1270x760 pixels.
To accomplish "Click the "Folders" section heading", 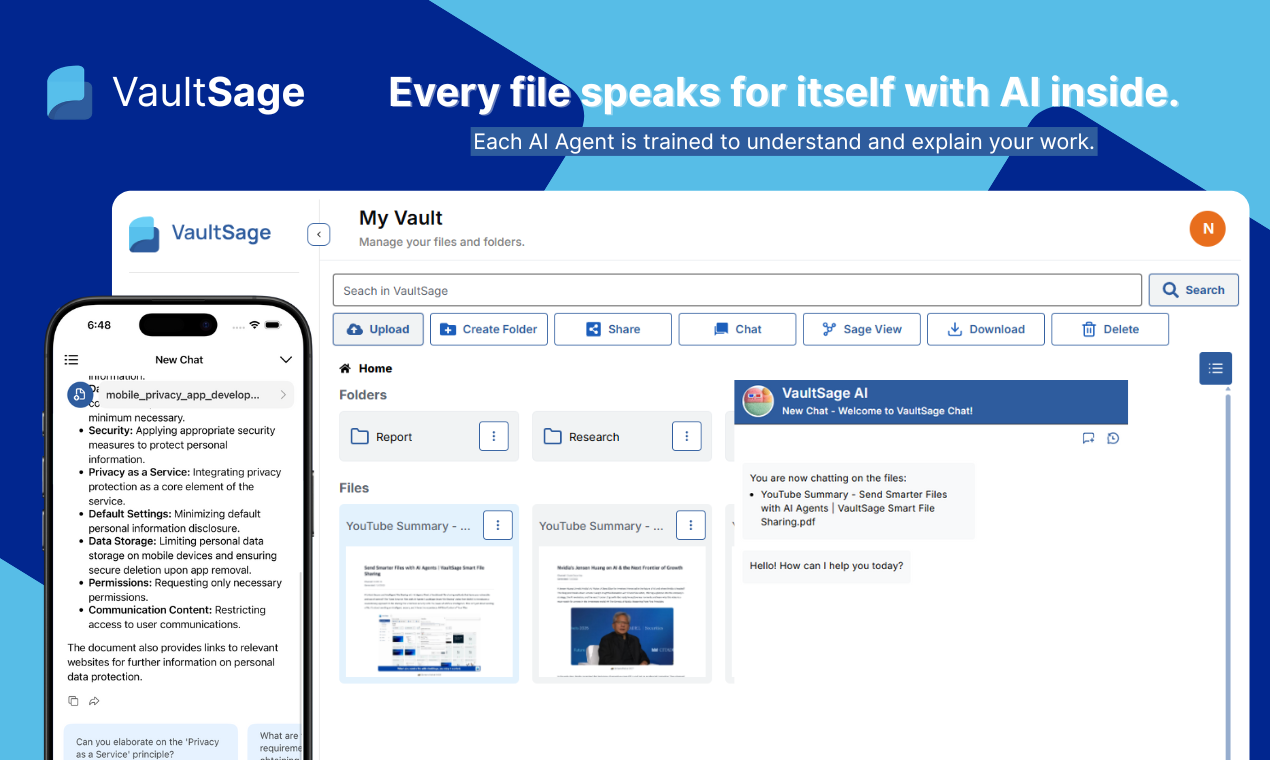I will tap(363, 395).
